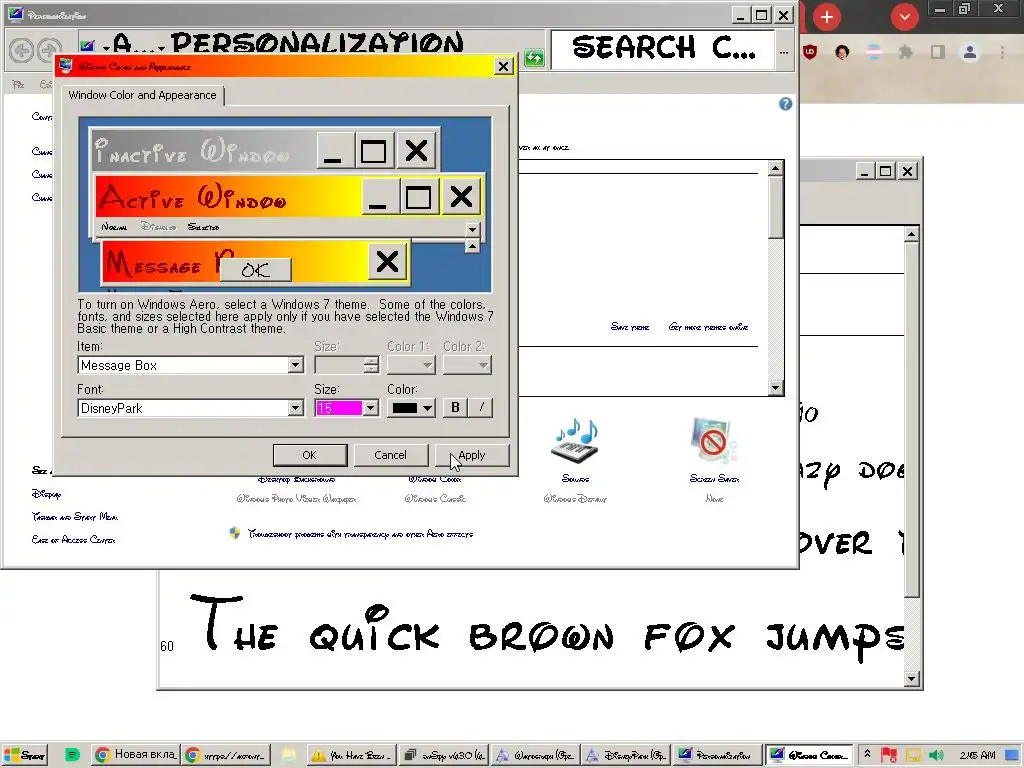Open the Chrome profile avatar icon
The height and width of the screenshot is (768, 1024).
tap(970, 52)
